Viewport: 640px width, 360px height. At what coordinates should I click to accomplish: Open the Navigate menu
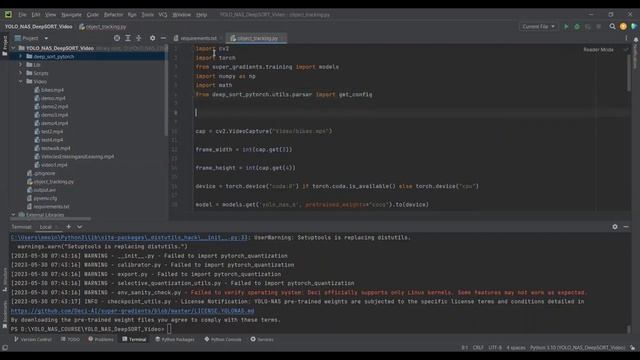(71, 14)
